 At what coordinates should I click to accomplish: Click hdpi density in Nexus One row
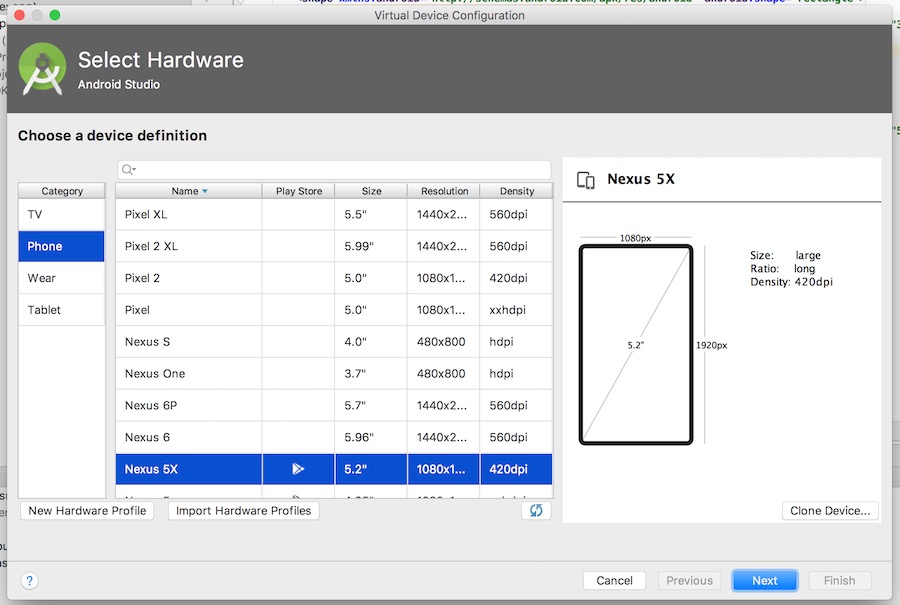pyautogui.click(x=516, y=374)
